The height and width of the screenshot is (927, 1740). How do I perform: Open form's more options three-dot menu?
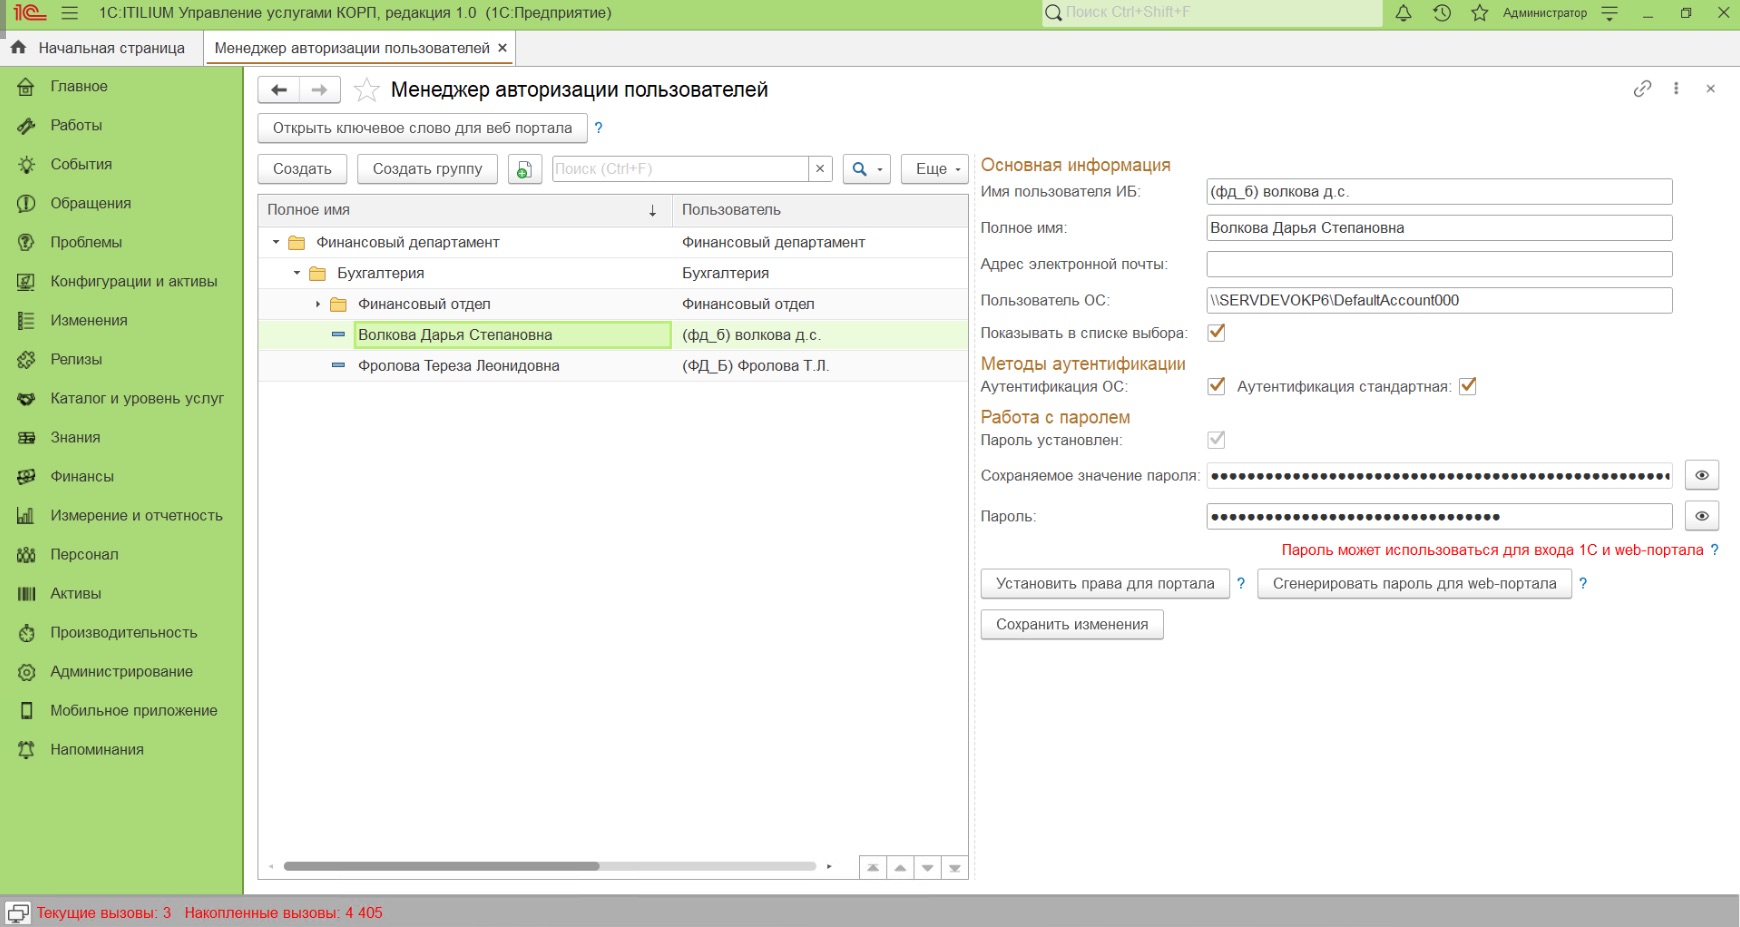[x=1676, y=89]
